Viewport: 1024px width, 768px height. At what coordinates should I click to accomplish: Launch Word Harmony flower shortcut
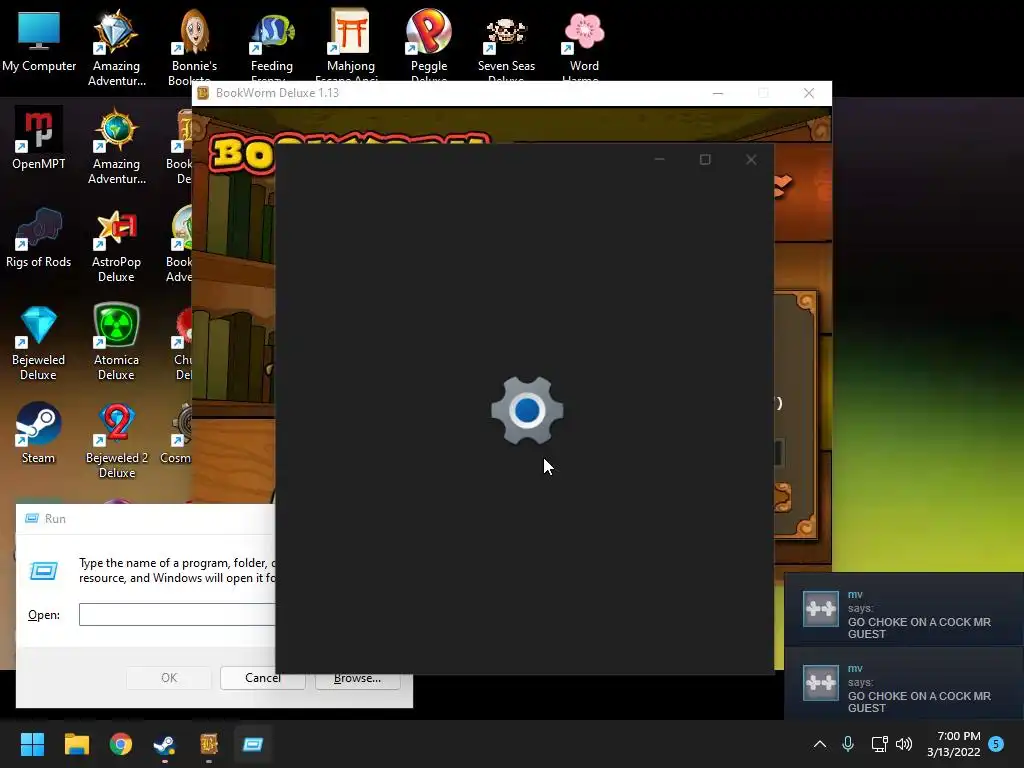tap(584, 44)
